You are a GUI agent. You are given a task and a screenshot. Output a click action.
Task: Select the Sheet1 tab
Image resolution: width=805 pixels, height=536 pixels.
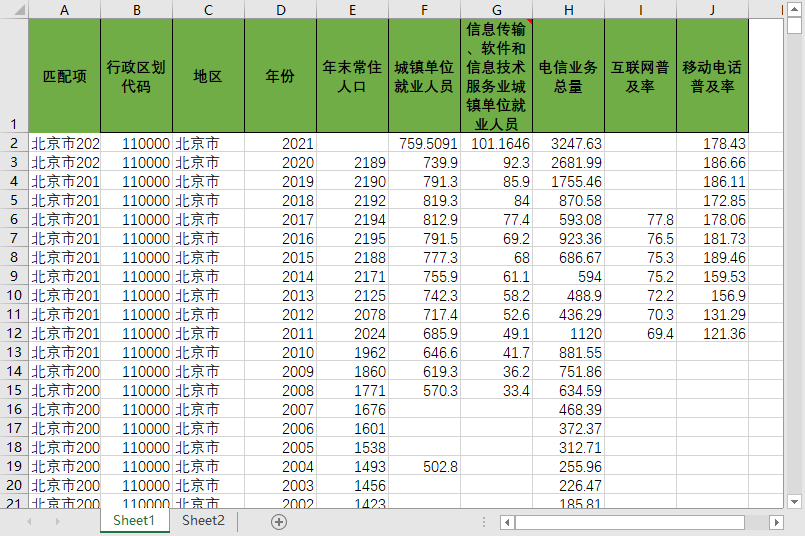coord(134,521)
